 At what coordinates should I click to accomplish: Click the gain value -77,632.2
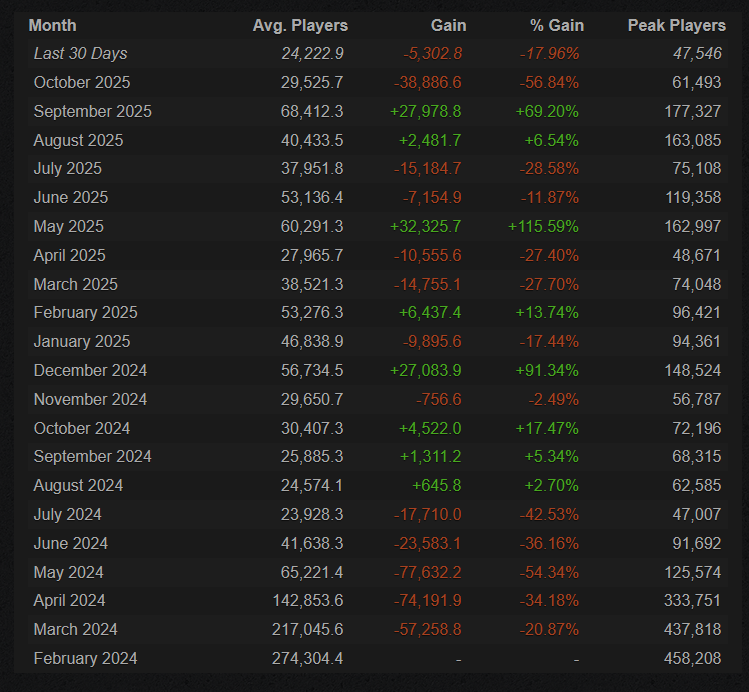[x=428, y=572]
